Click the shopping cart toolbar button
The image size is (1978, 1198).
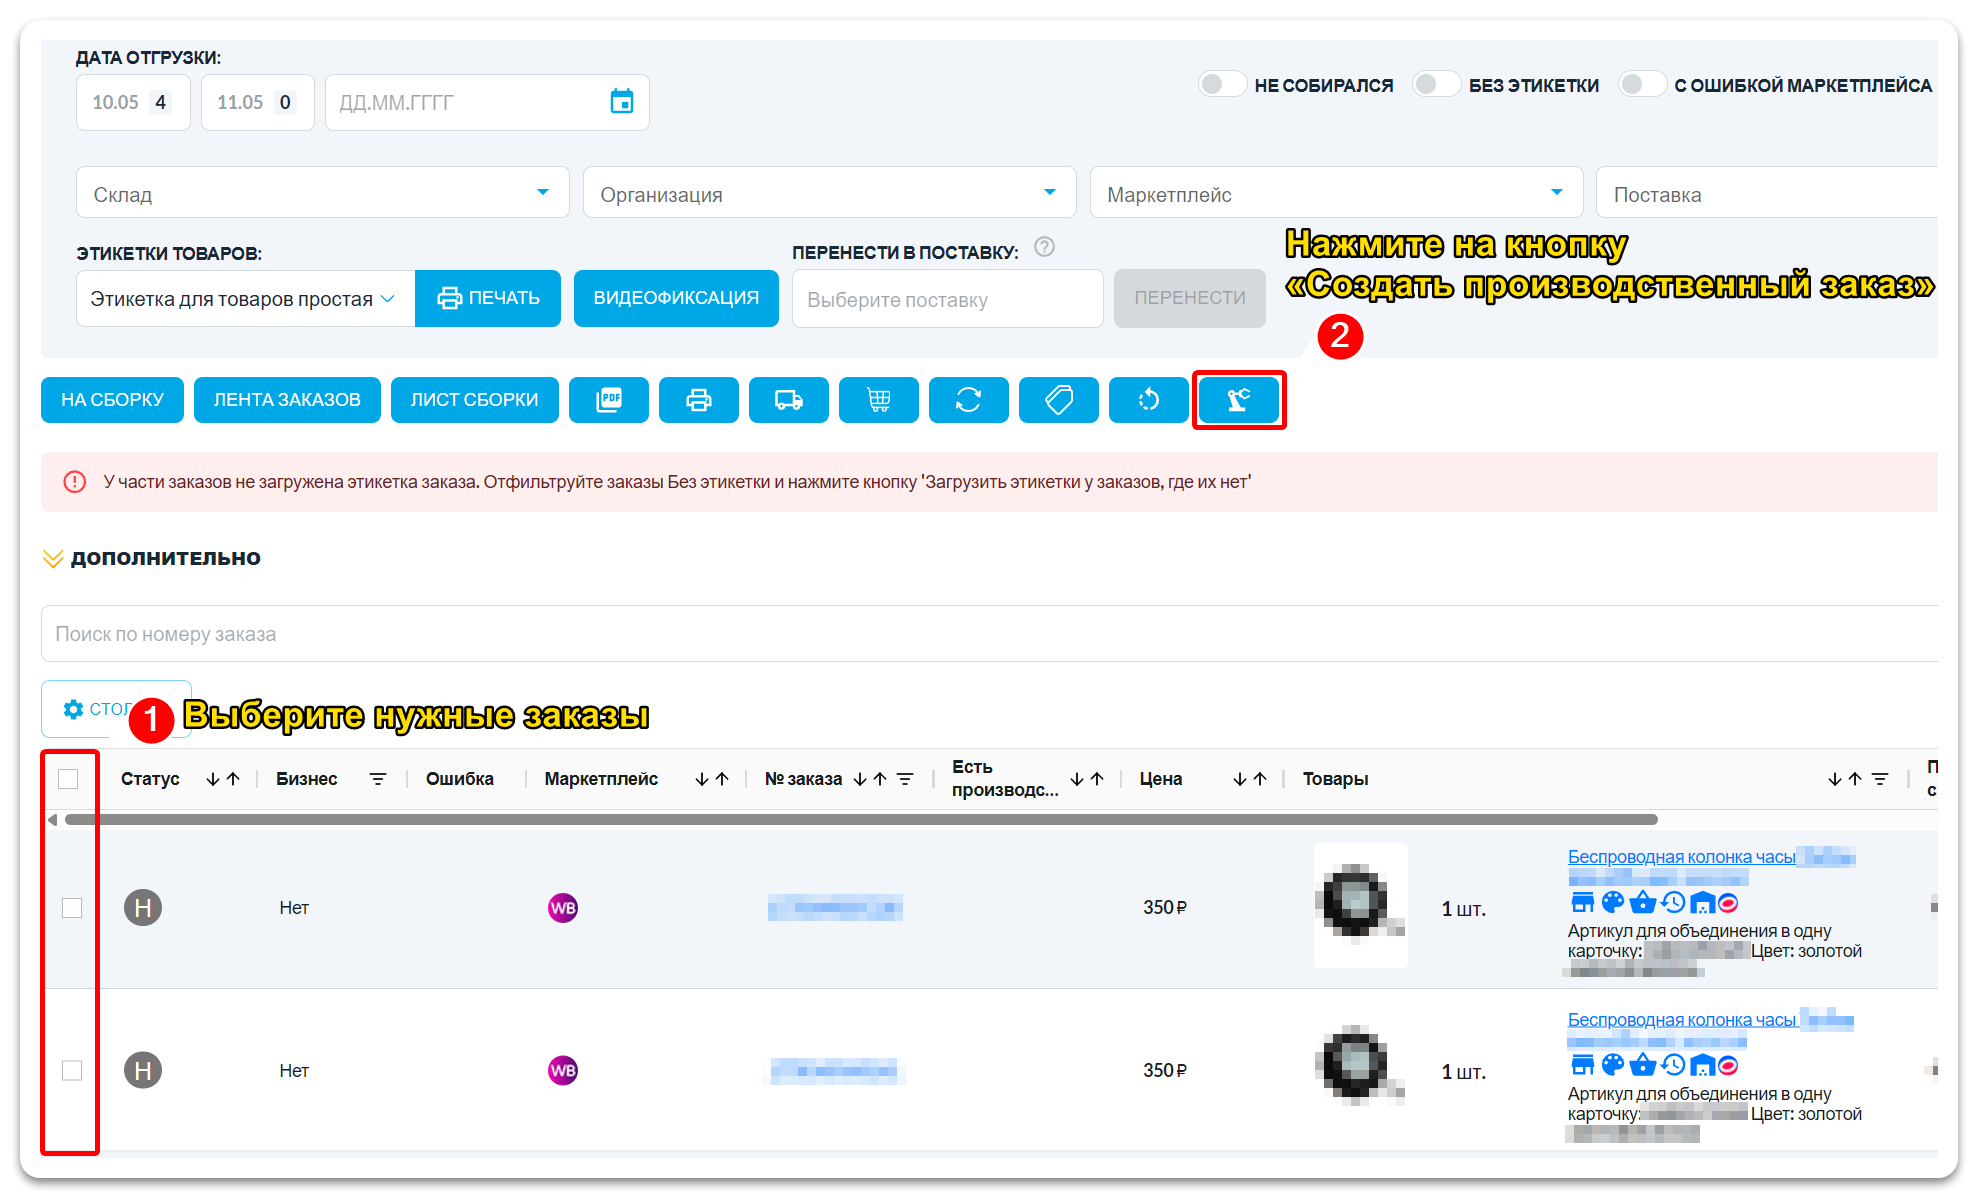[x=878, y=400]
